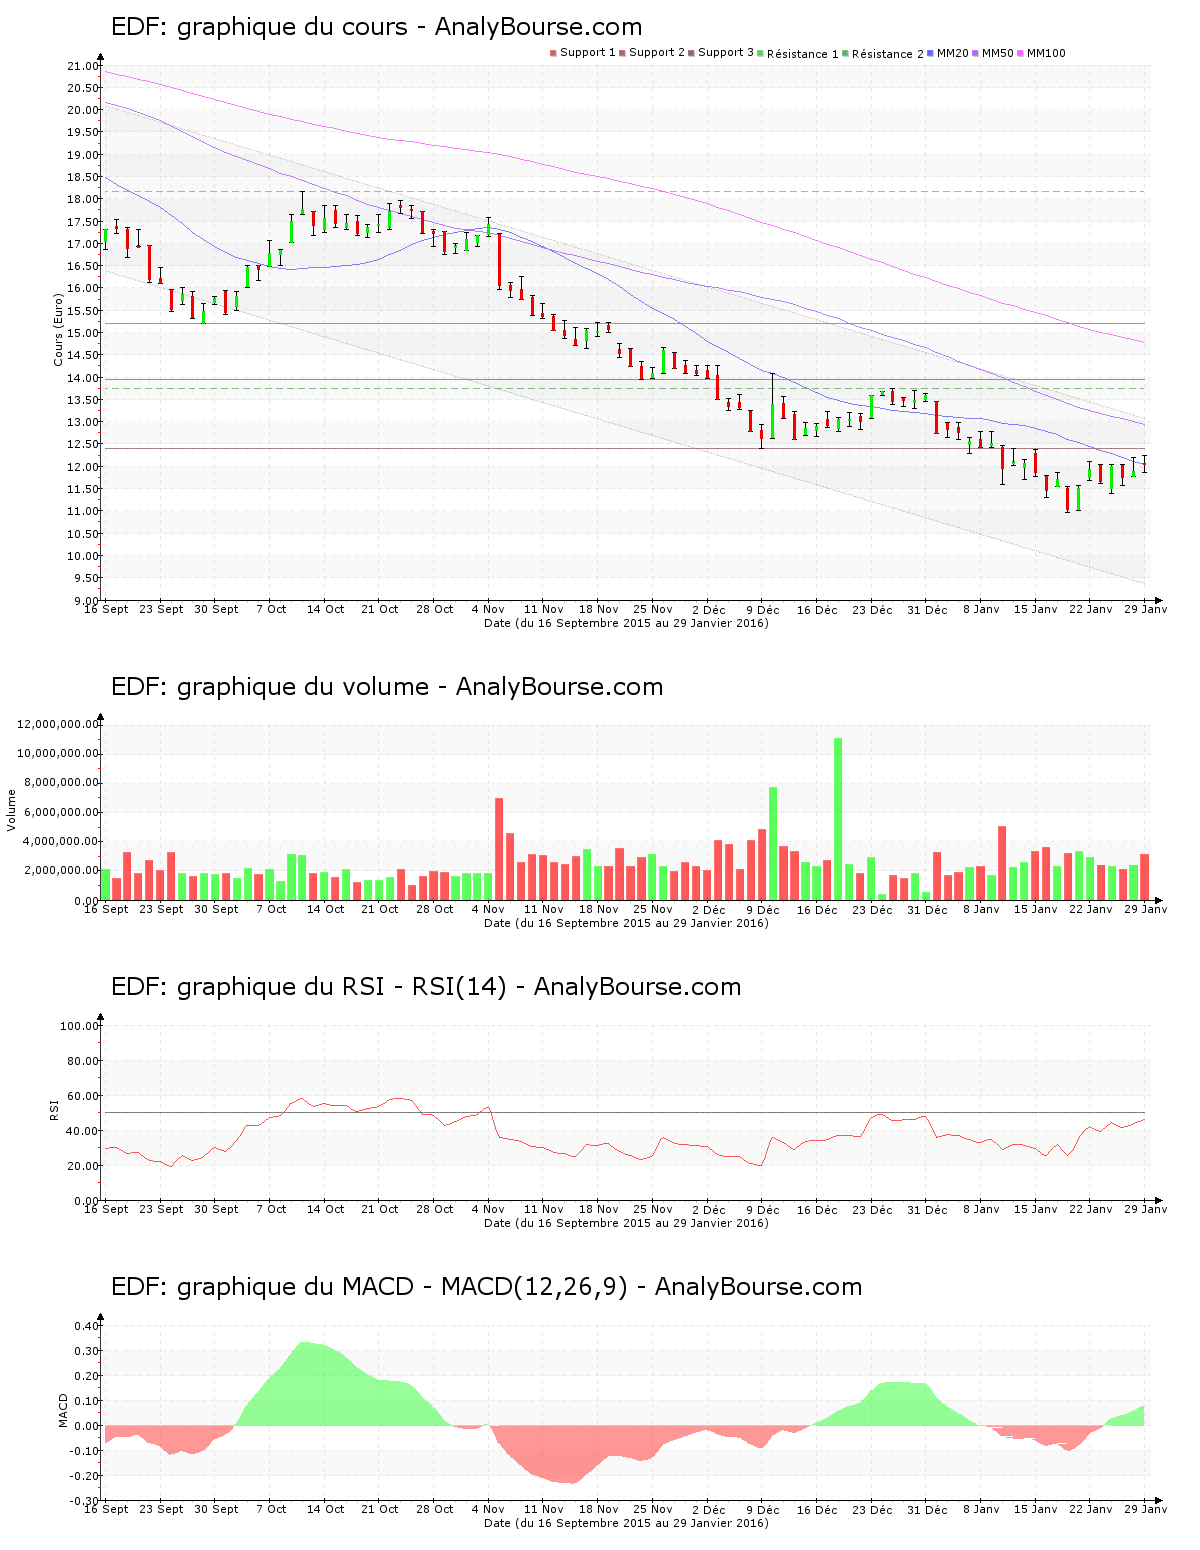Image resolution: width=1200 pixels, height=1550 pixels.
Task: Click the 'Volume' vertical axis label
Action: point(12,810)
